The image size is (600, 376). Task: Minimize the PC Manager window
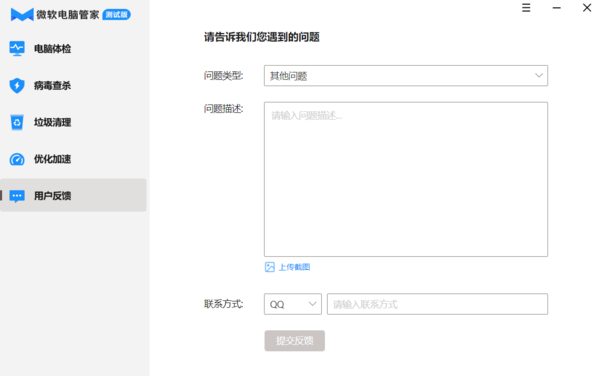[557, 8]
